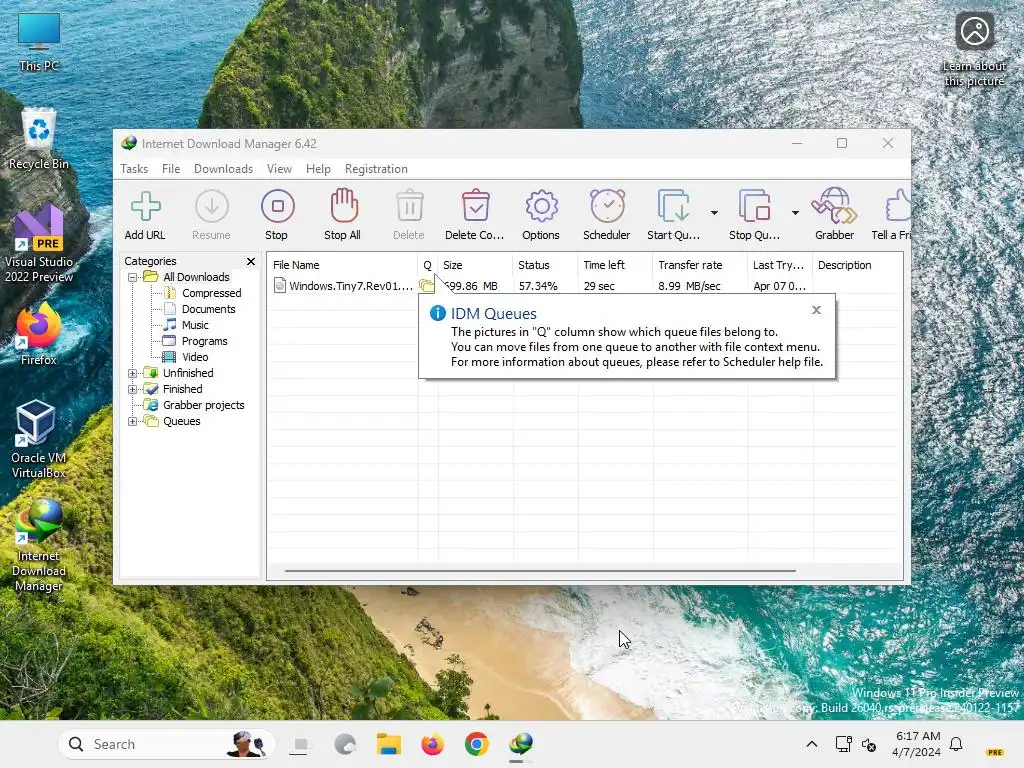Click the Tell a Friend icon
This screenshot has height=768, width=1024.
point(897,205)
